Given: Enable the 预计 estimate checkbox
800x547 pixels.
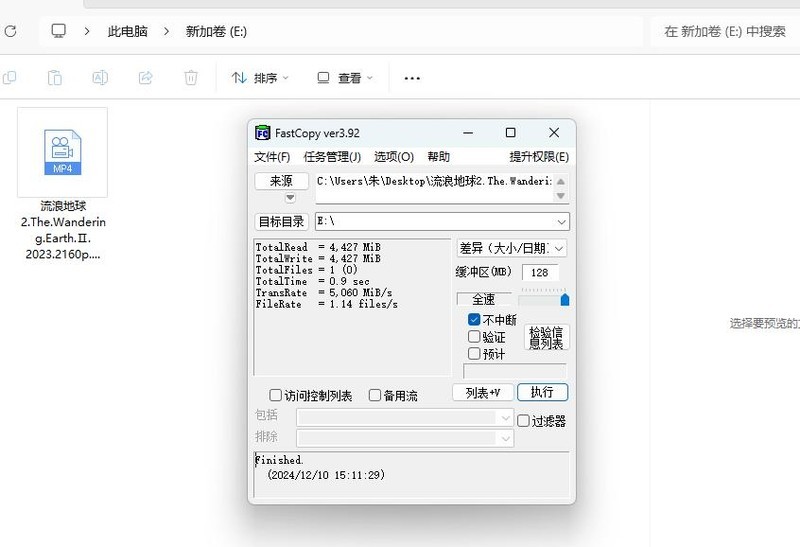Looking at the screenshot, I should click(x=474, y=354).
